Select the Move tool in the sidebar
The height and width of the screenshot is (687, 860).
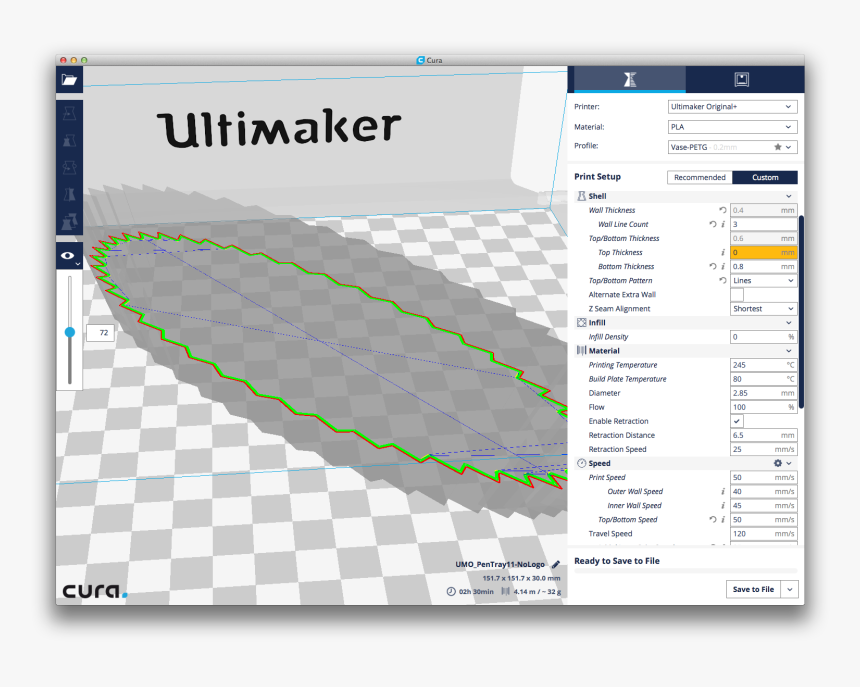(x=69, y=112)
